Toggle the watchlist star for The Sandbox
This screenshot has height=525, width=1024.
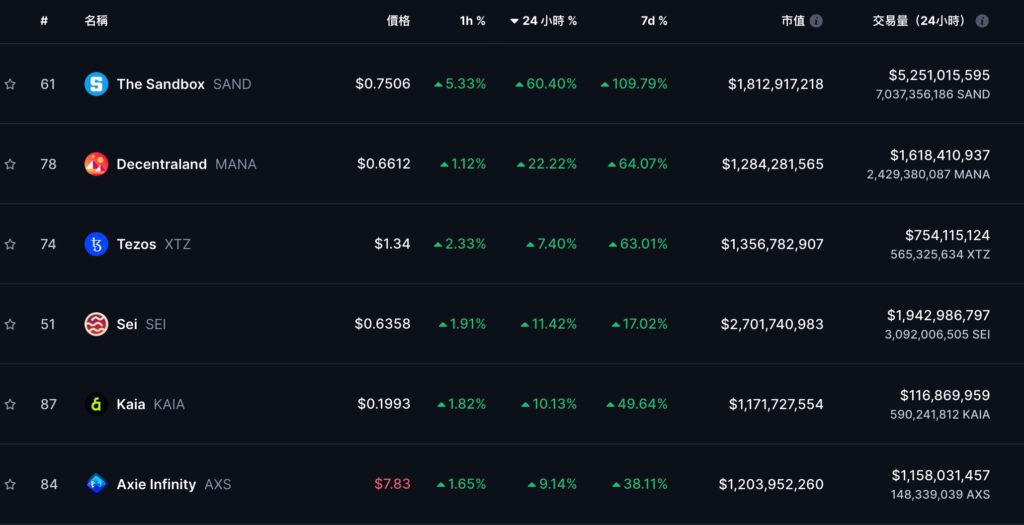[x=10, y=84]
